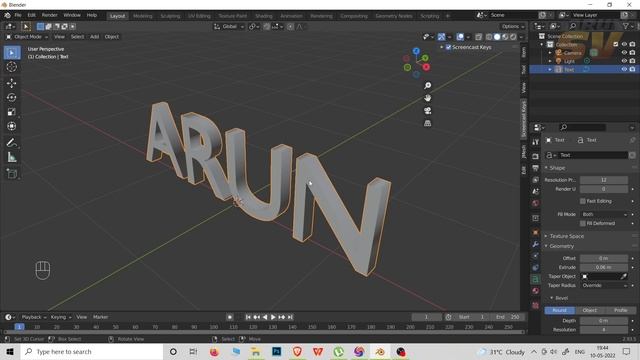Select the Profile bevel mode button
Image resolution: width=640 pixels, height=360 pixels.
click(621, 310)
